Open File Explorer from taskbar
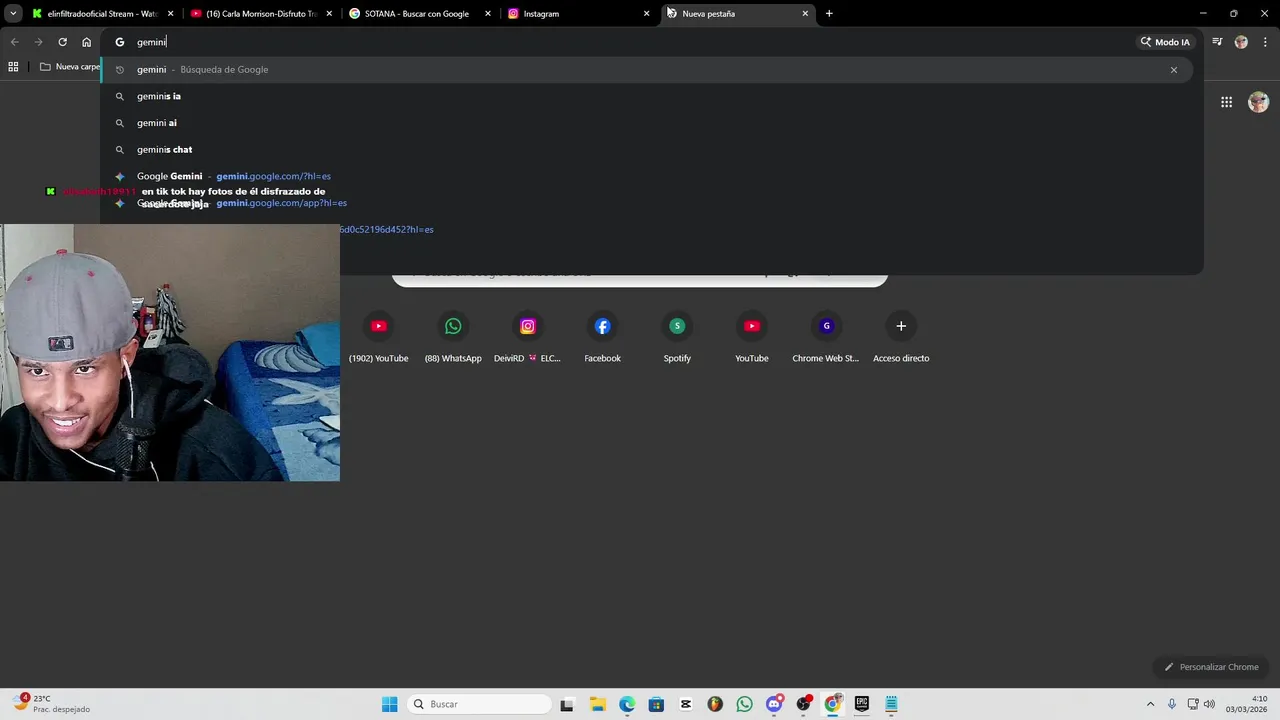Image resolution: width=1280 pixels, height=720 pixels. [597, 704]
